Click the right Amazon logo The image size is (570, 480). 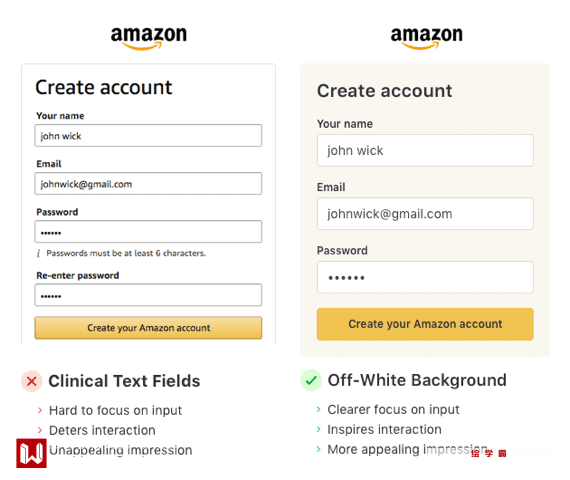pos(426,38)
